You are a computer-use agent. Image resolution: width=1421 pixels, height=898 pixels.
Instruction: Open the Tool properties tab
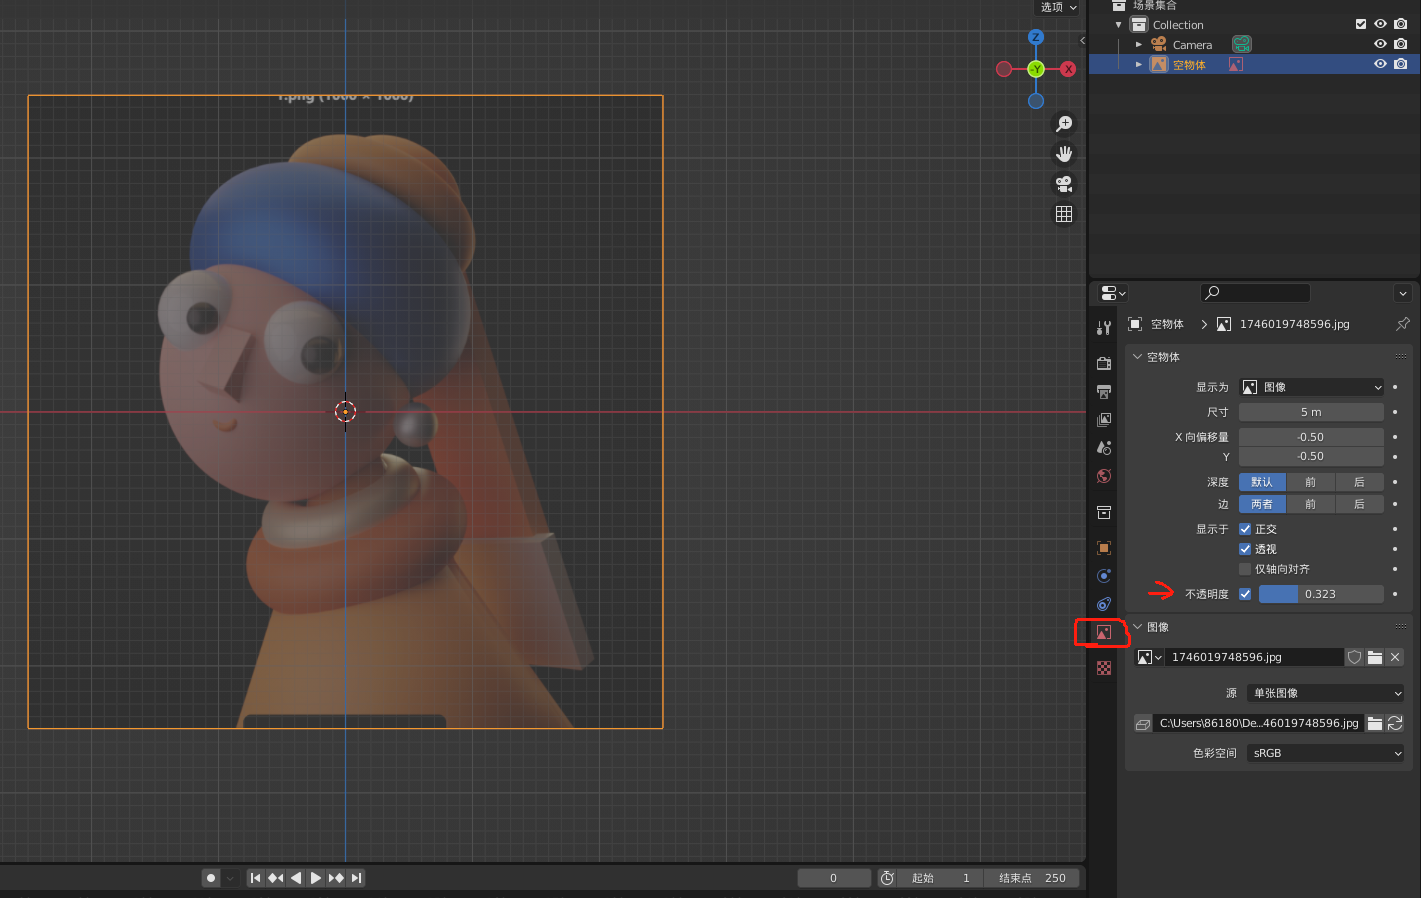[1104, 328]
